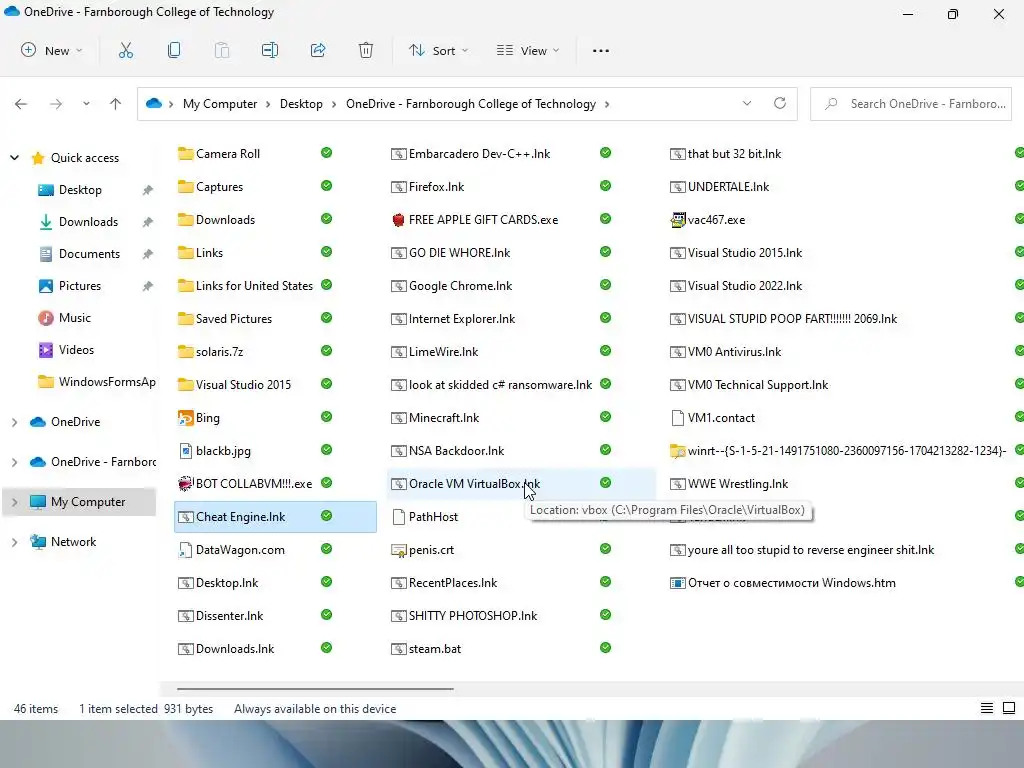Select the Embarcadero Dev-C++.lnk shortcut

470,153
